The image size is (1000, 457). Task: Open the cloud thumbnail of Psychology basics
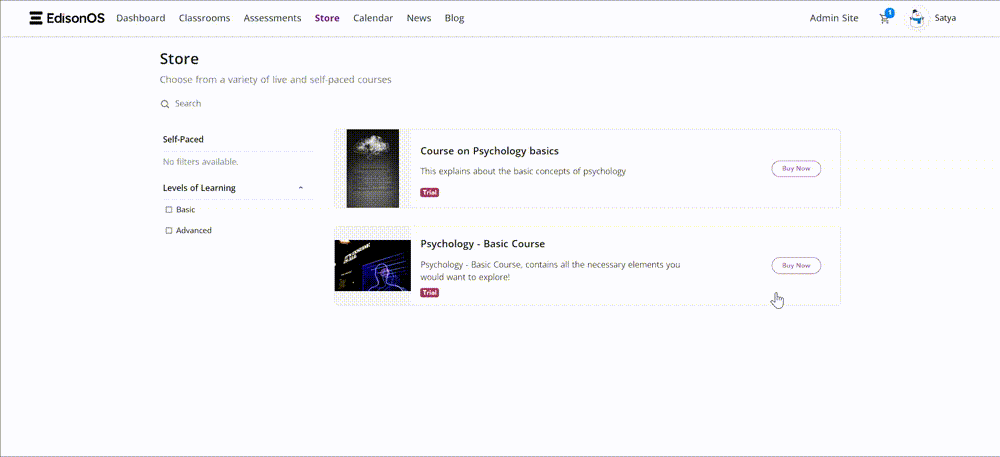coord(372,168)
